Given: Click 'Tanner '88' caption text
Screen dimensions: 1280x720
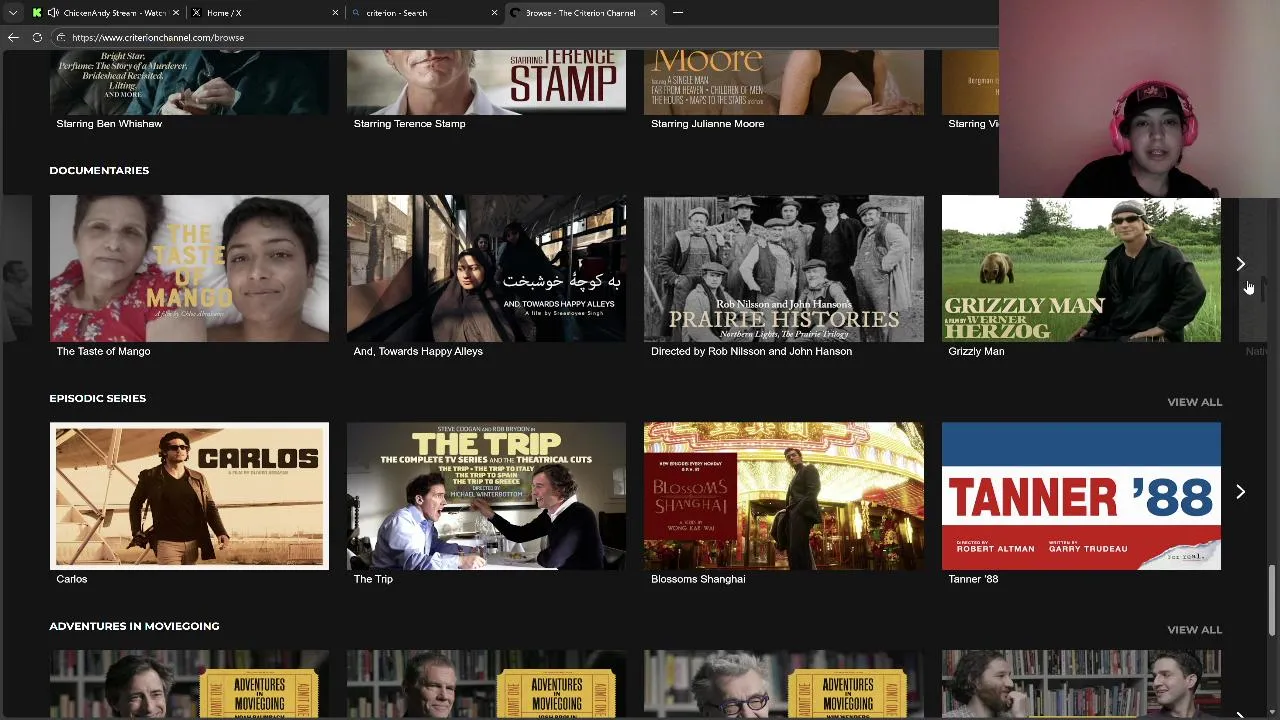Looking at the screenshot, I should [x=973, y=579].
